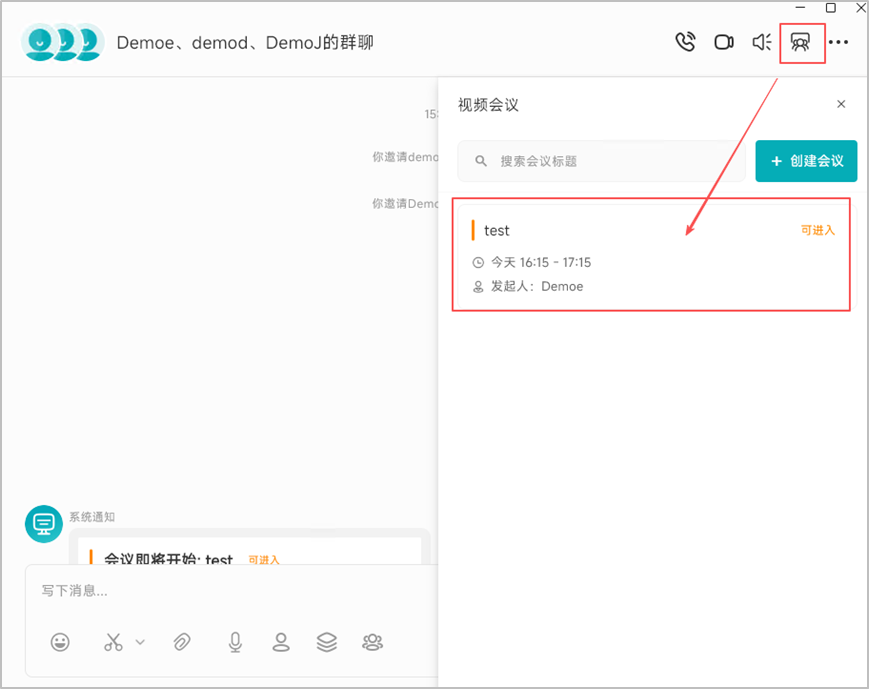869x689 pixels.
Task: Record a voice message with the microphone
Action: point(235,642)
